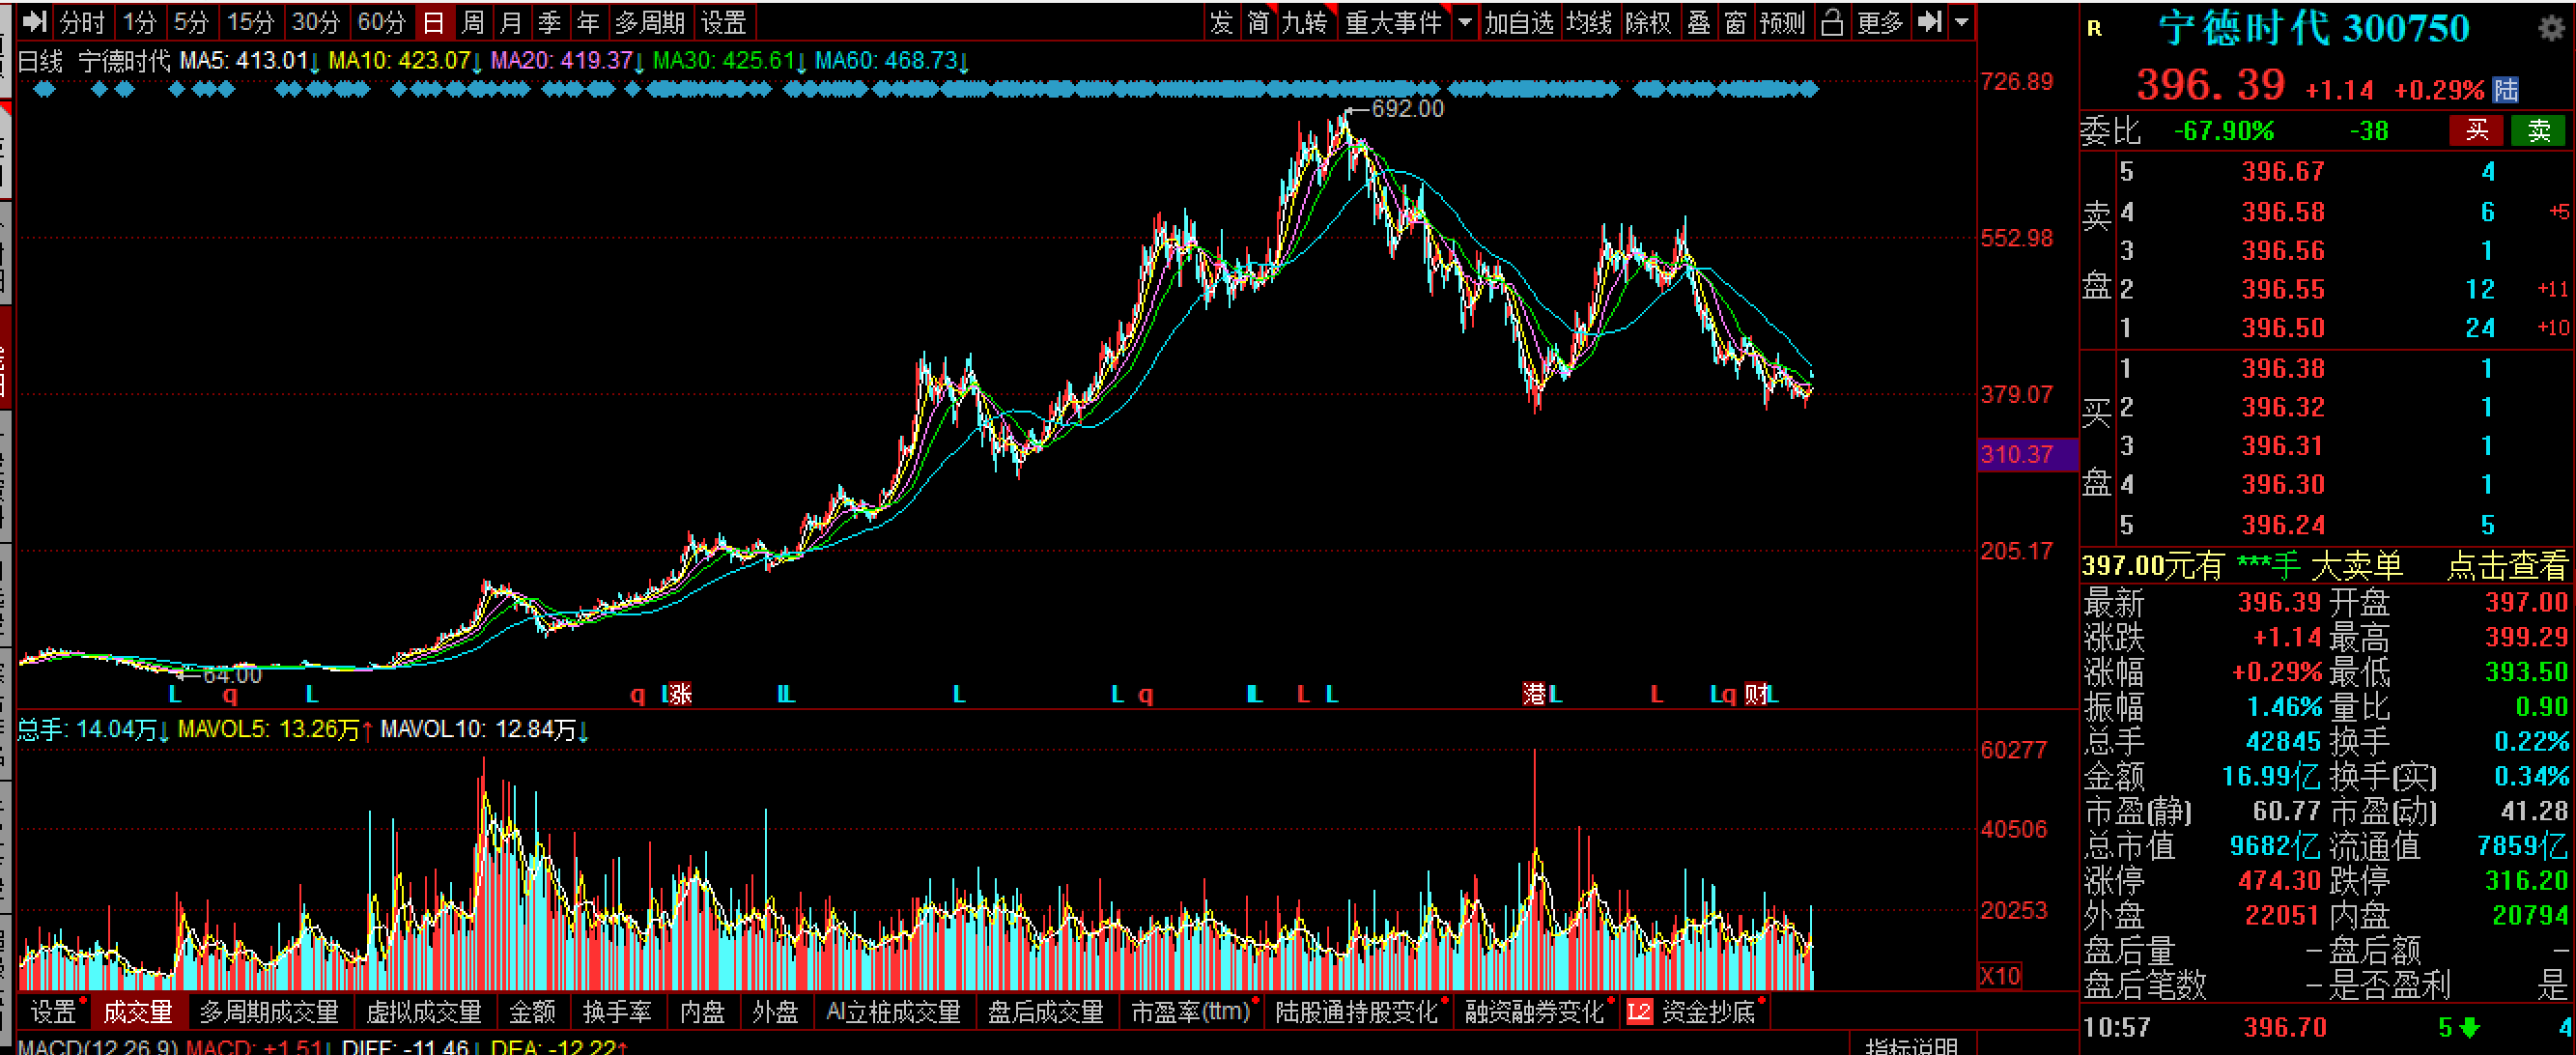This screenshot has width=2576, height=1055.
Task: Click the 692.00 high price label
Action: pos(1407,108)
